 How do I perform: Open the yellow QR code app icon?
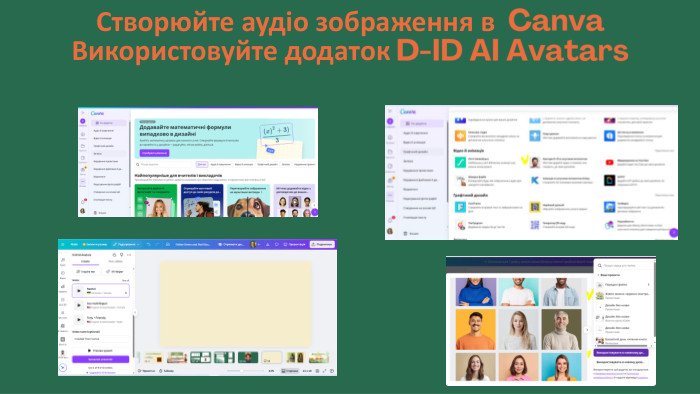pyautogui.click(x=535, y=207)
